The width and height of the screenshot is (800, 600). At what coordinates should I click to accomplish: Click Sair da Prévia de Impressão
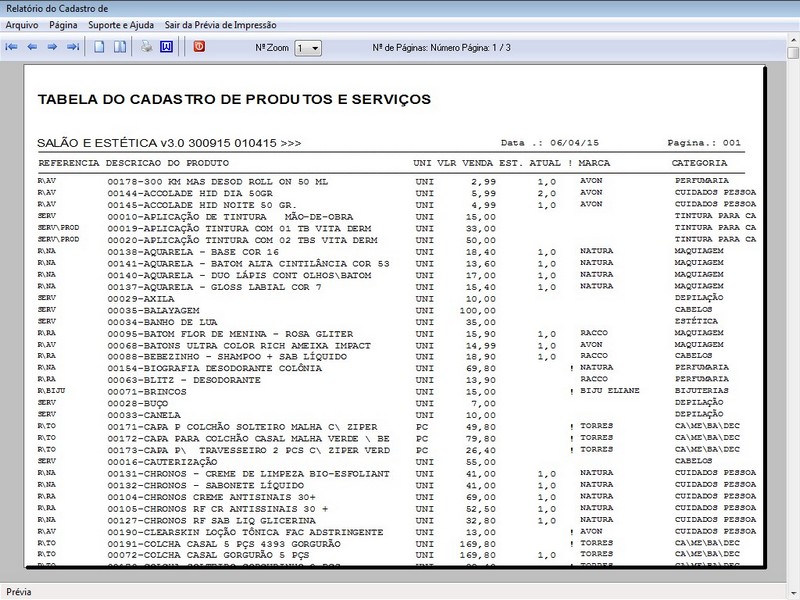[x=214, y=23]
